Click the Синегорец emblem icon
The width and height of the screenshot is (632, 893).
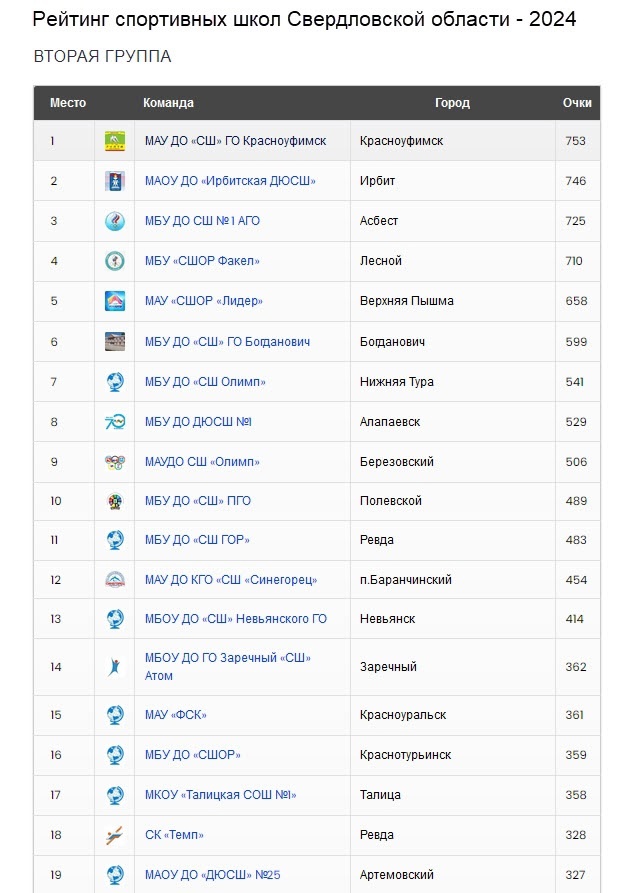point(114,580)
